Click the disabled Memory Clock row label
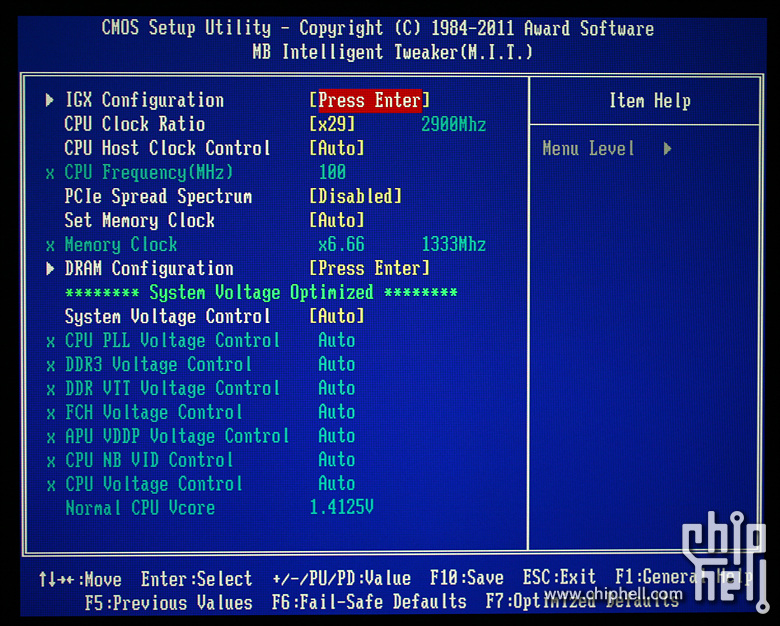This screenshot has height=626, width=780. pyautogui.click(x=121, y=245)
